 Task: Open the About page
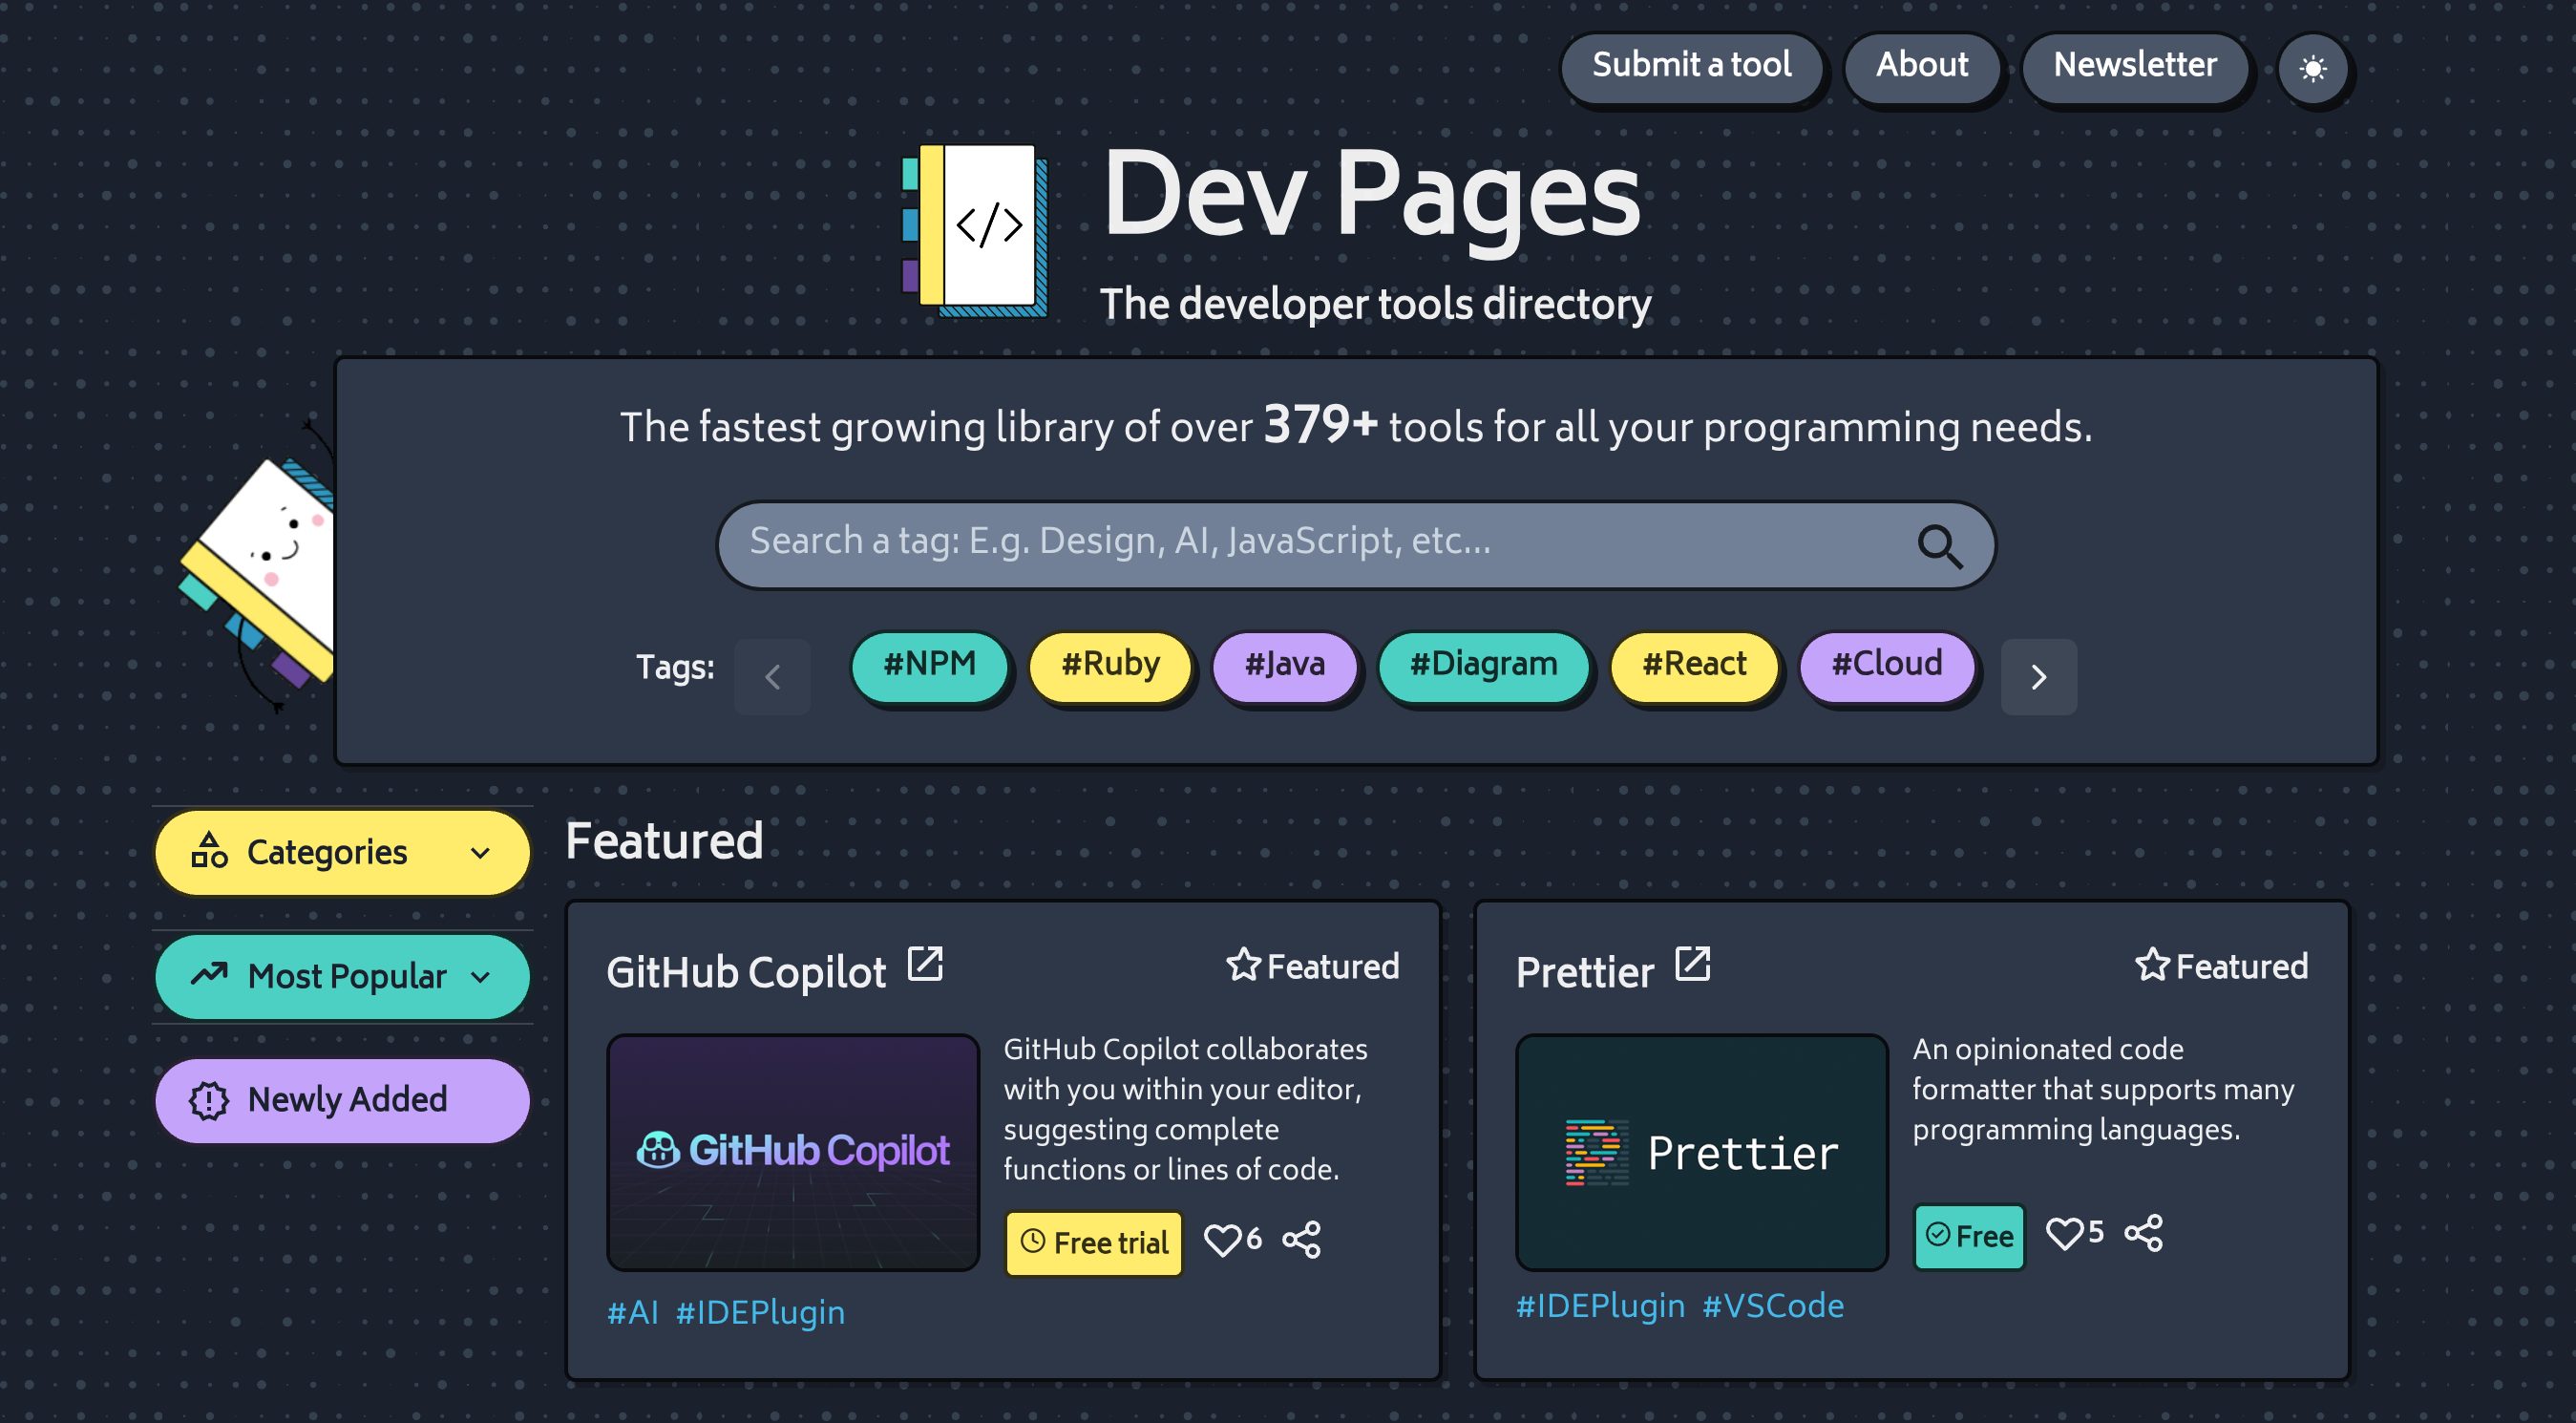(1921, 66)
